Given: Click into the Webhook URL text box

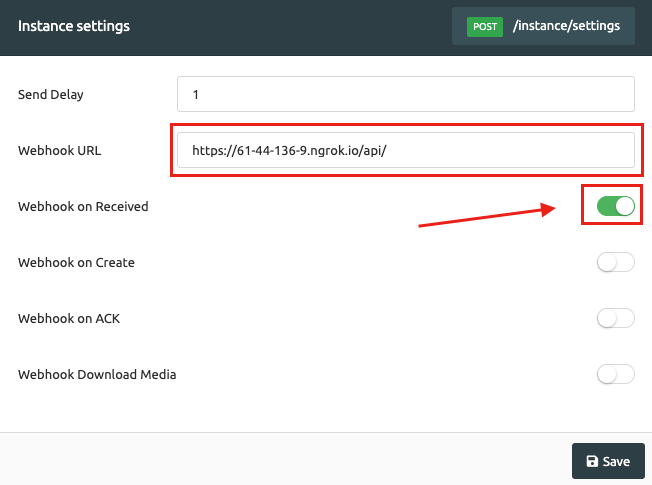Looking at the screenshot, I should (x=406, y=150).
